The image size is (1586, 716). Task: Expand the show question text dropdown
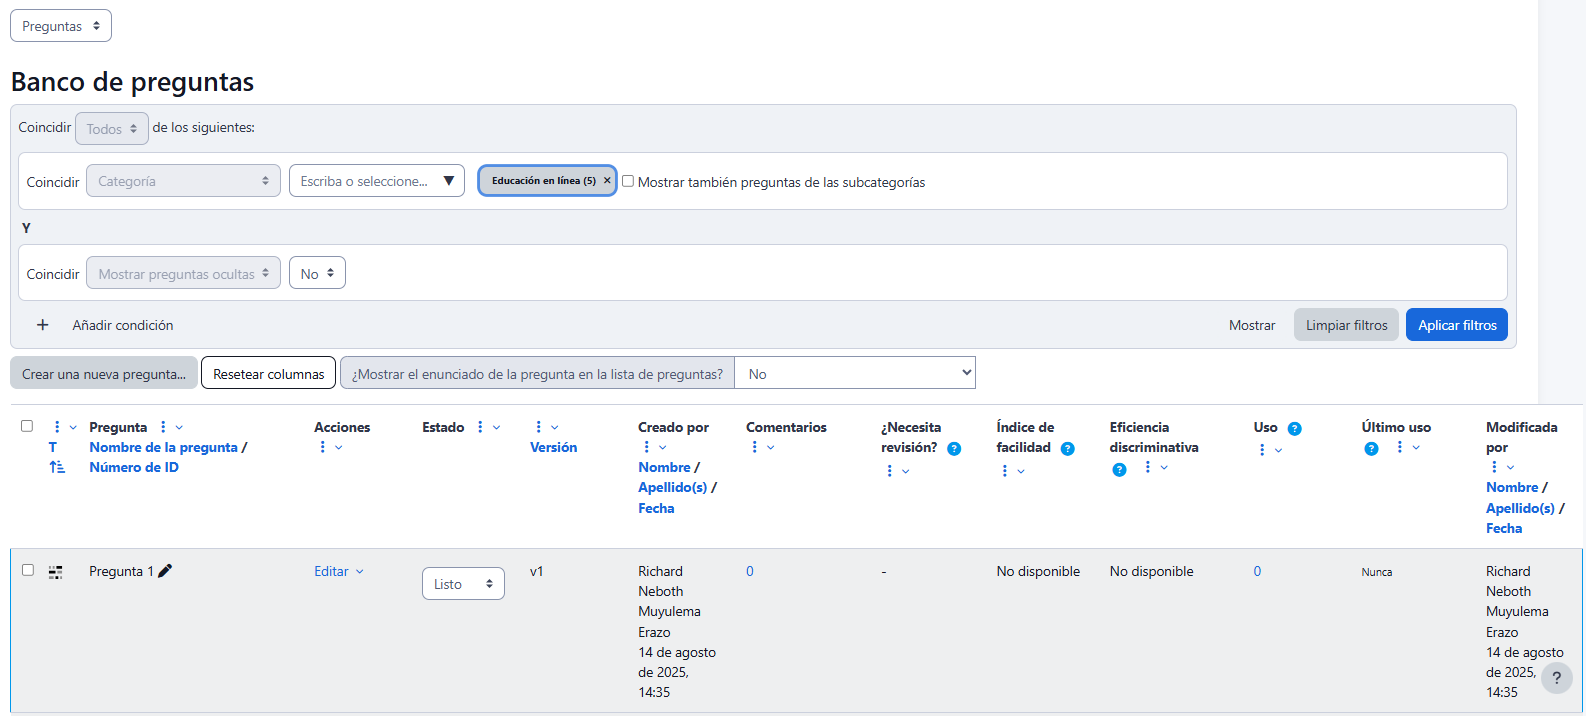[854, 374]
